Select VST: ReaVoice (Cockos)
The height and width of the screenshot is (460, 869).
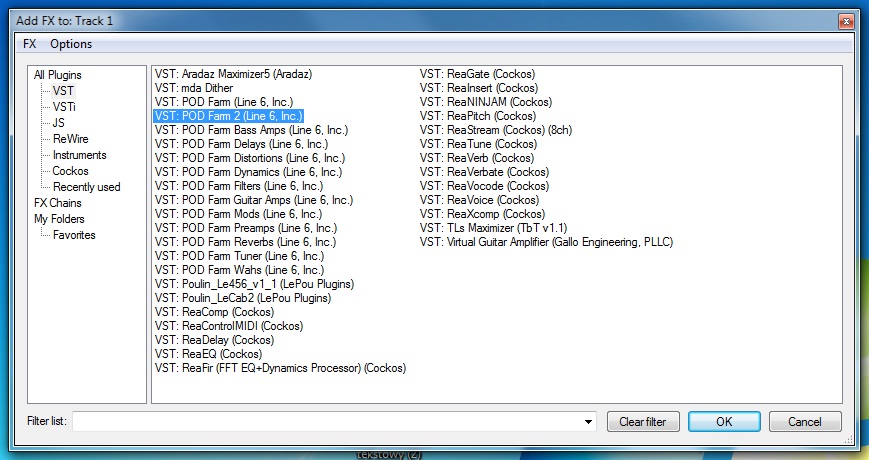[479, 200]
